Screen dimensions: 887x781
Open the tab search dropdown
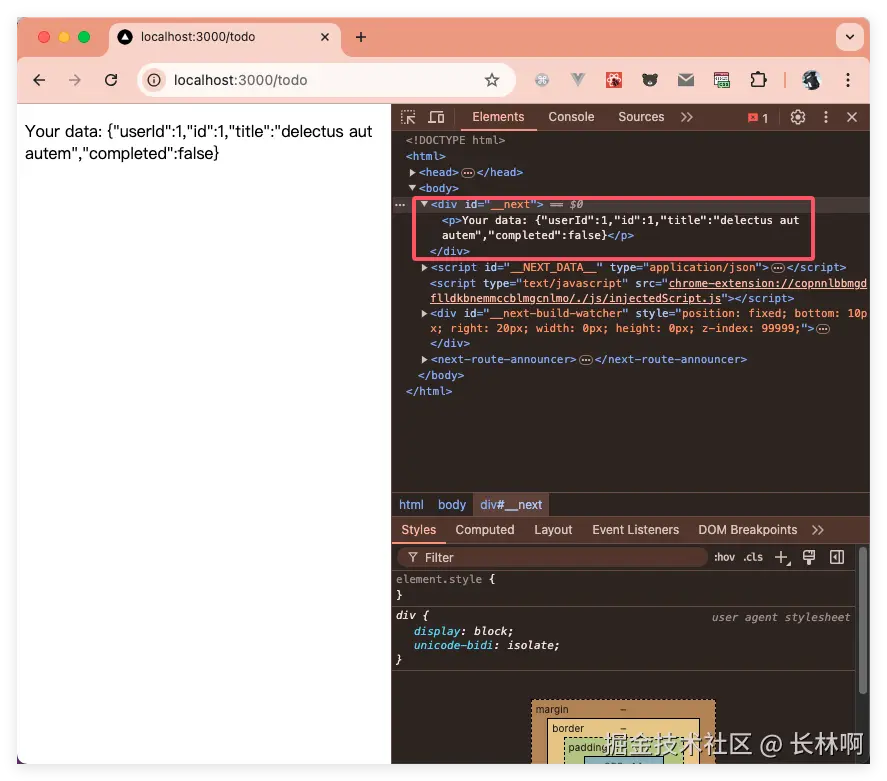[850, 37]
